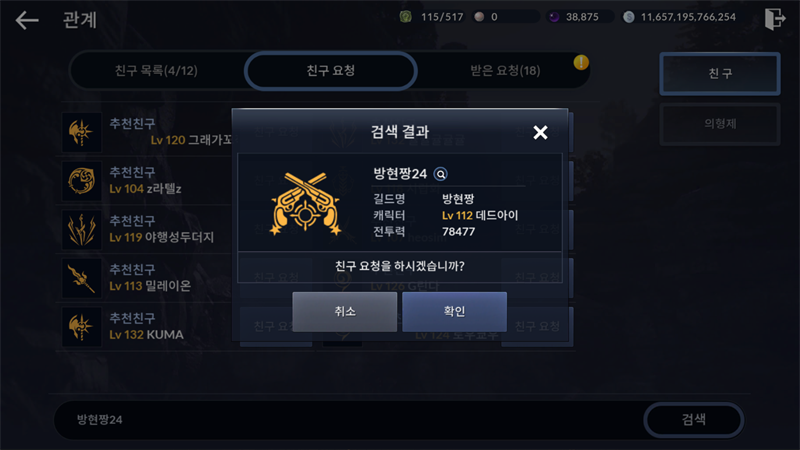Switch to 친구 목록(4/12) tab
Image resolution: width=800 pixels, height=450 pixels.
156,70
